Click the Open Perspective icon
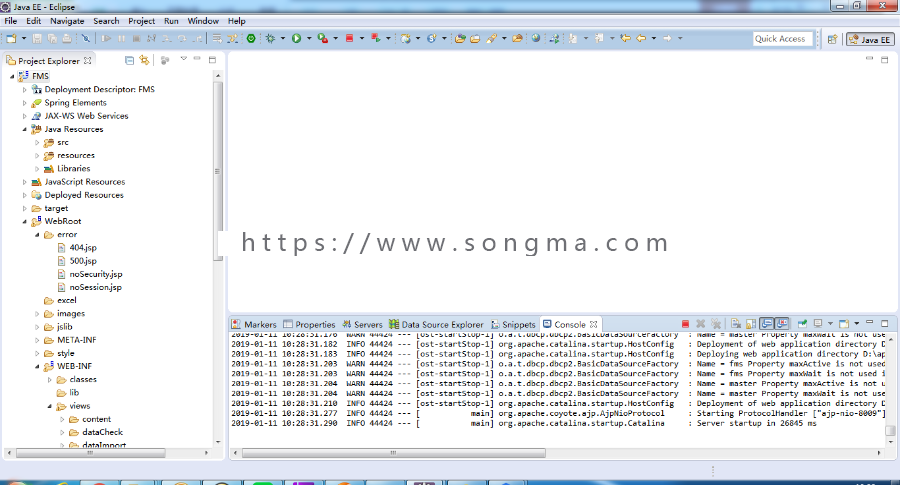The width and height of the screenshot is (900, 485). 832,39
